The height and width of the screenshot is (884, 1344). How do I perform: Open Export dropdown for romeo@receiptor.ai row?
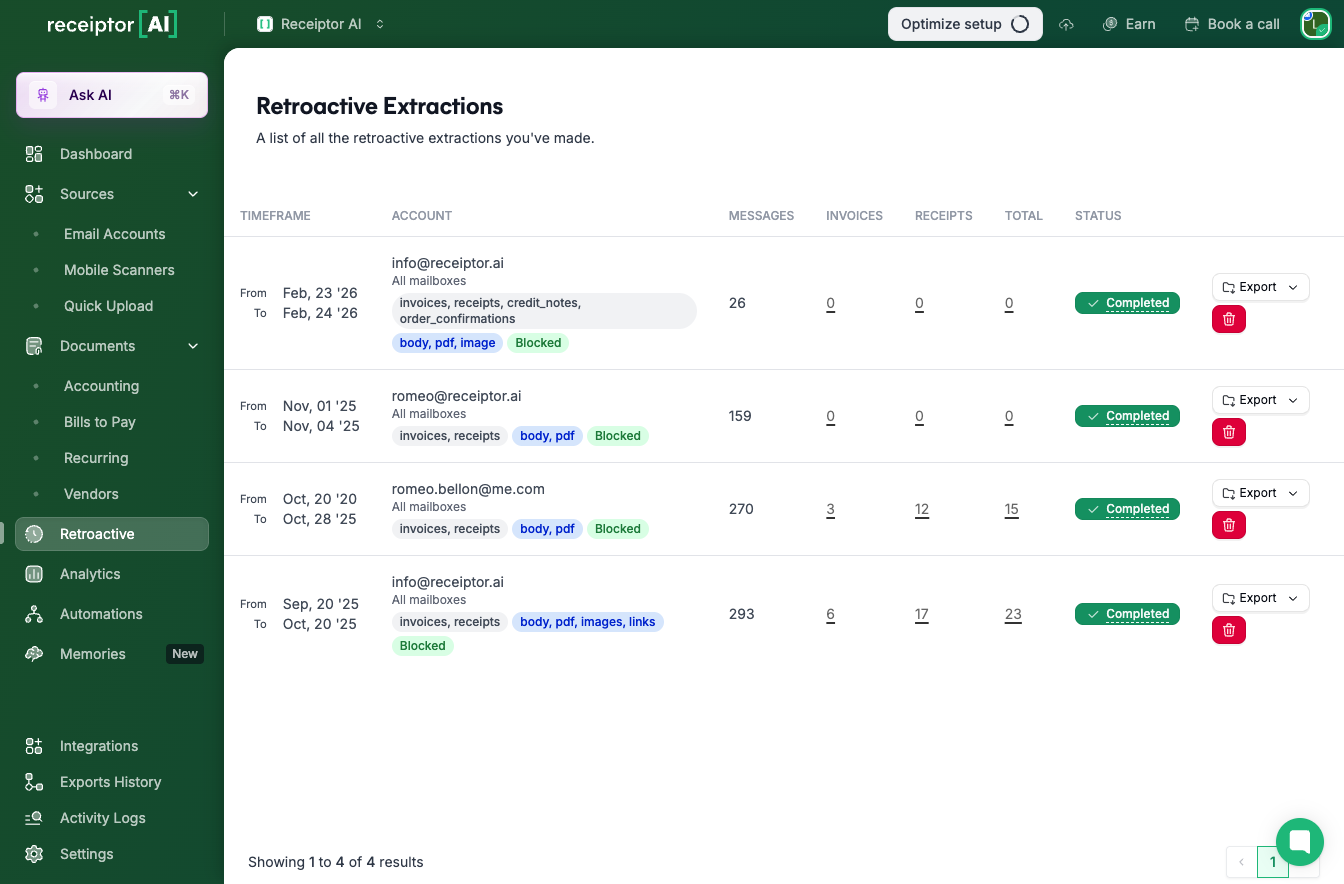point(1260,400)
